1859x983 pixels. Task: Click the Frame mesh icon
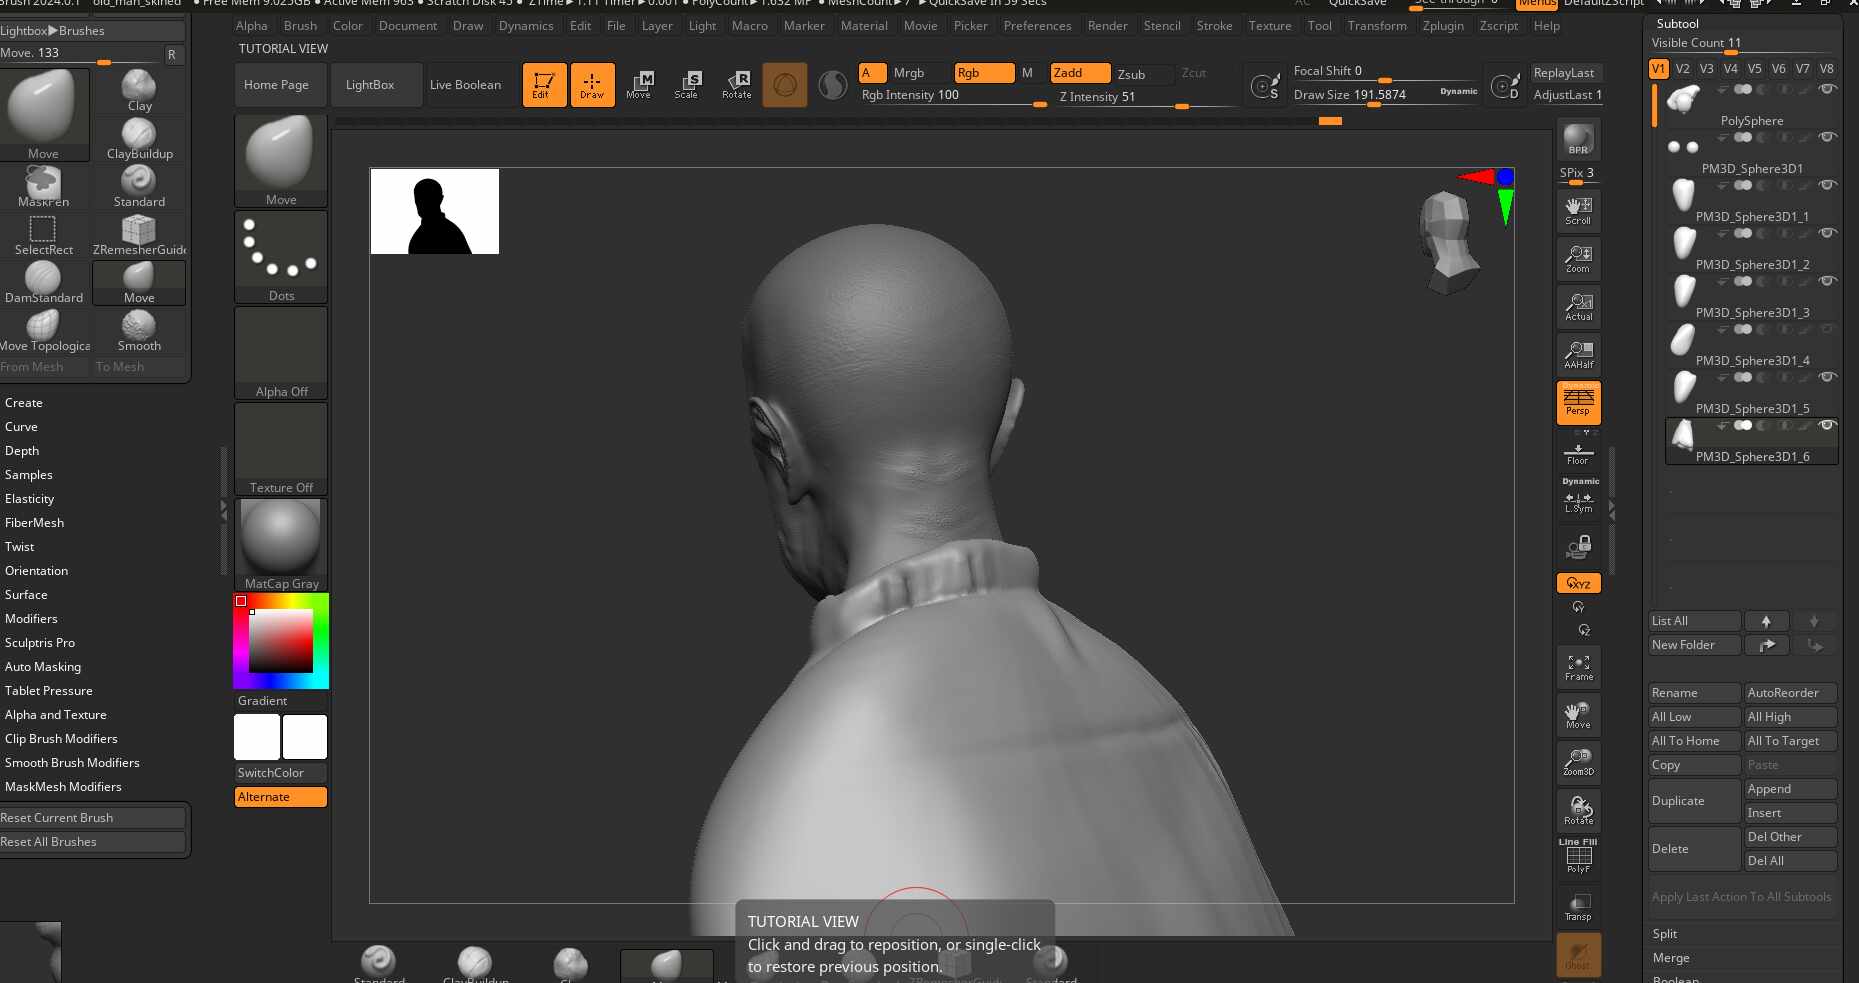[x=1579, y=667]
